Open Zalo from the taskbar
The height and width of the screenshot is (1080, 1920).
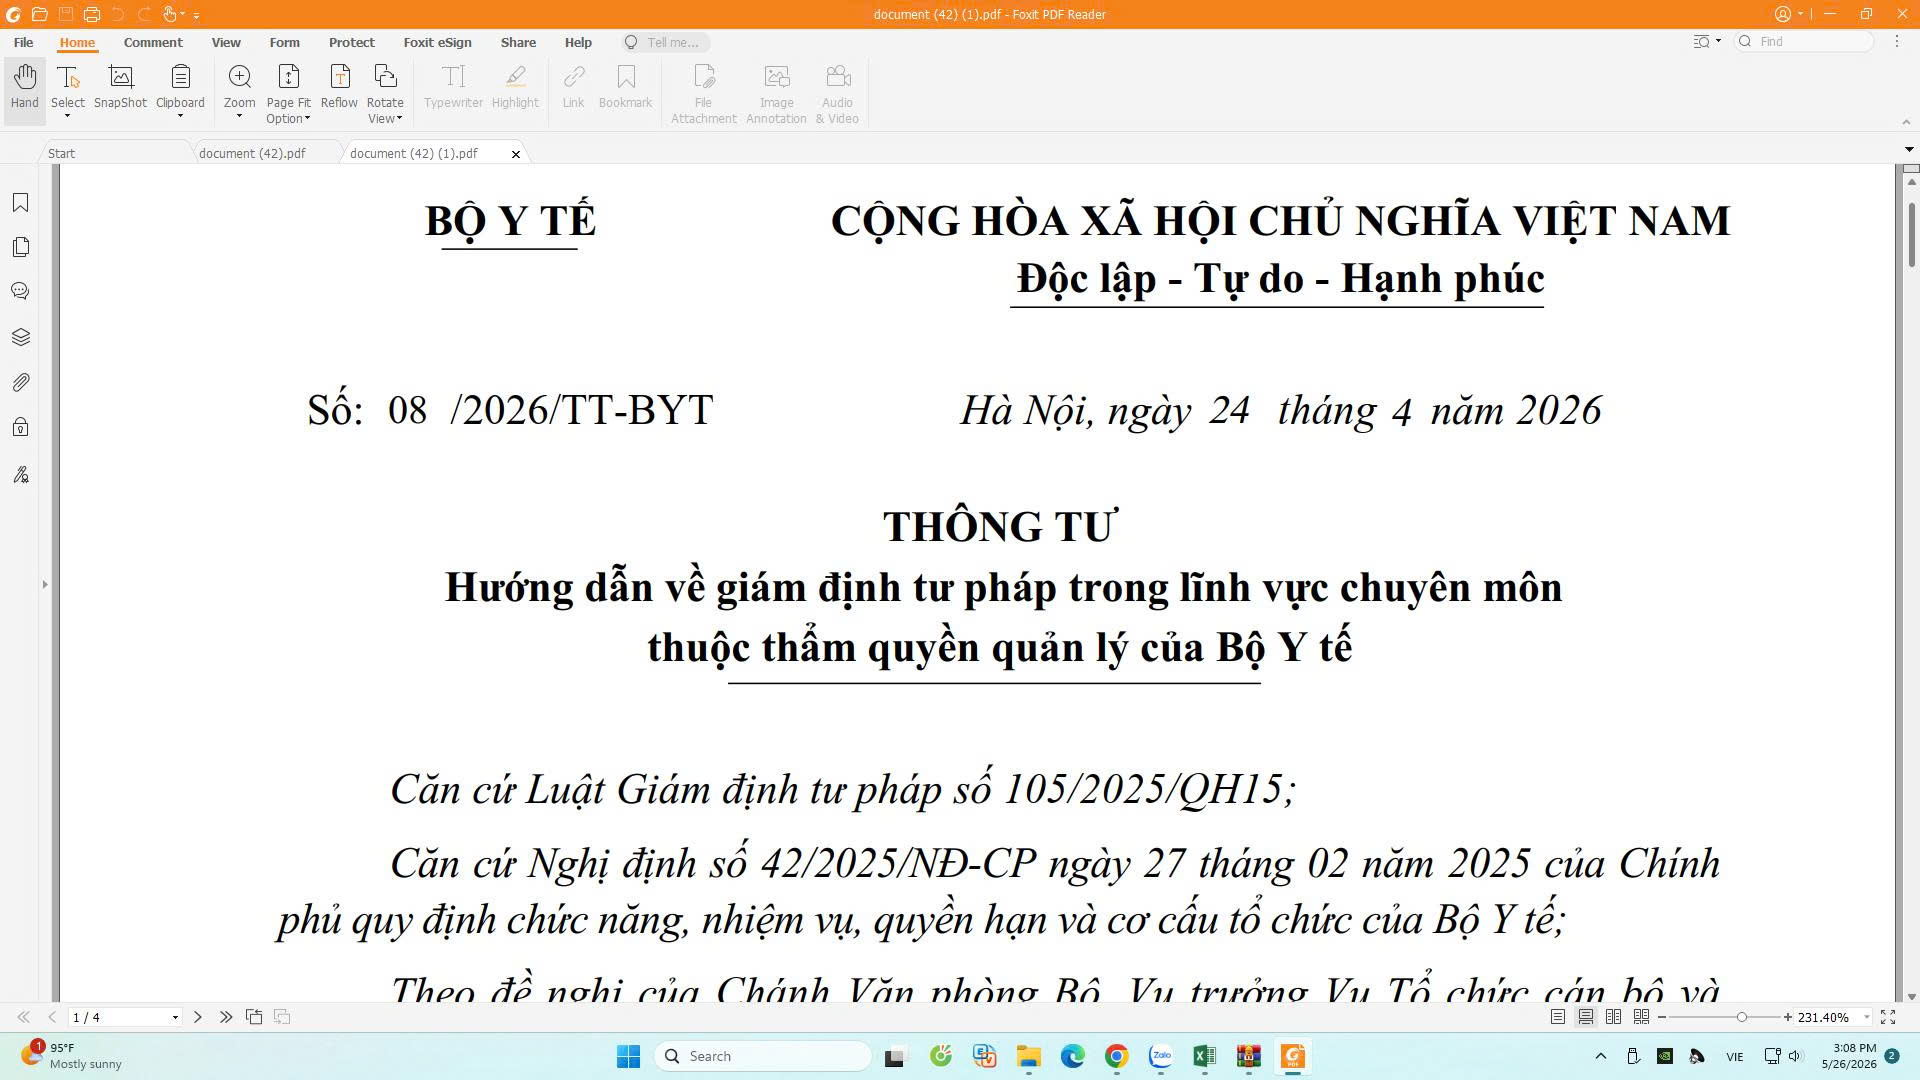(1160, 1056)
